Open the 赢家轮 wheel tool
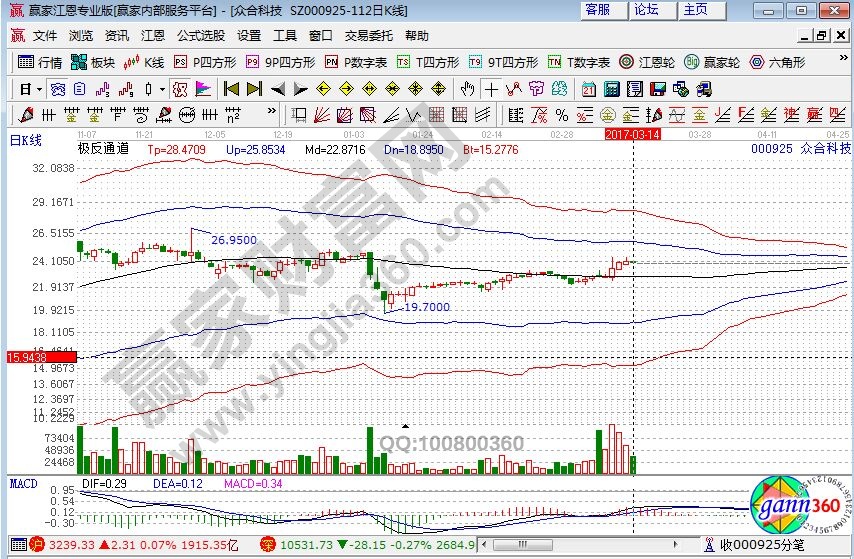 pos(711,62)
